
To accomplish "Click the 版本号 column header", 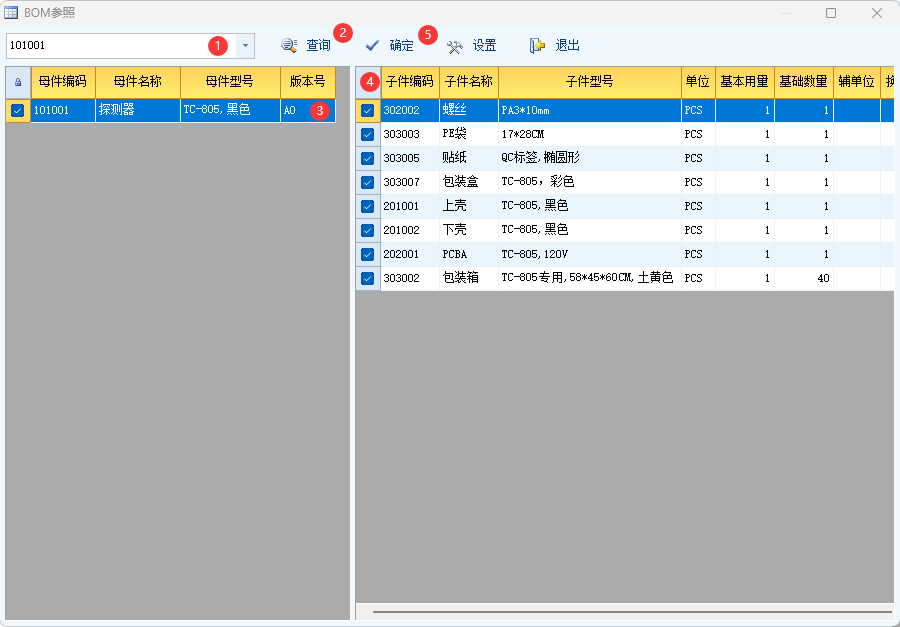I will tap(308, 82).
